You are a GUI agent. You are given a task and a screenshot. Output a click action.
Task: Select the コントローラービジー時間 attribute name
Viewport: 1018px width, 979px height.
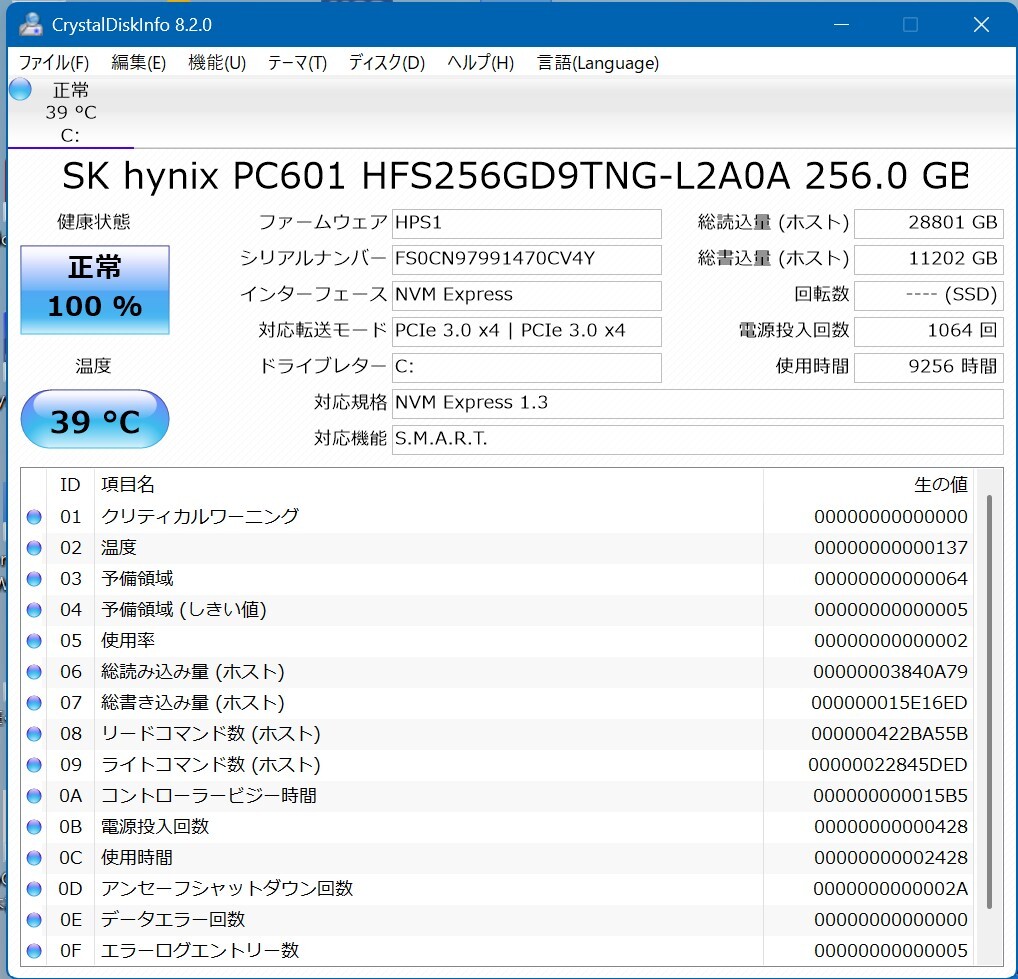[x=209, y=796]
